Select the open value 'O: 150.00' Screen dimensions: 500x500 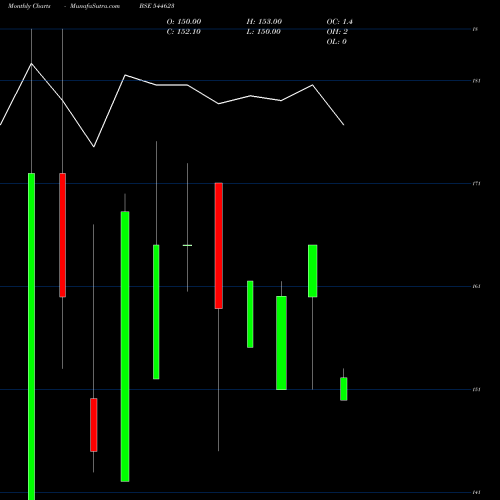pyautogui.click(x=184, y=22)
